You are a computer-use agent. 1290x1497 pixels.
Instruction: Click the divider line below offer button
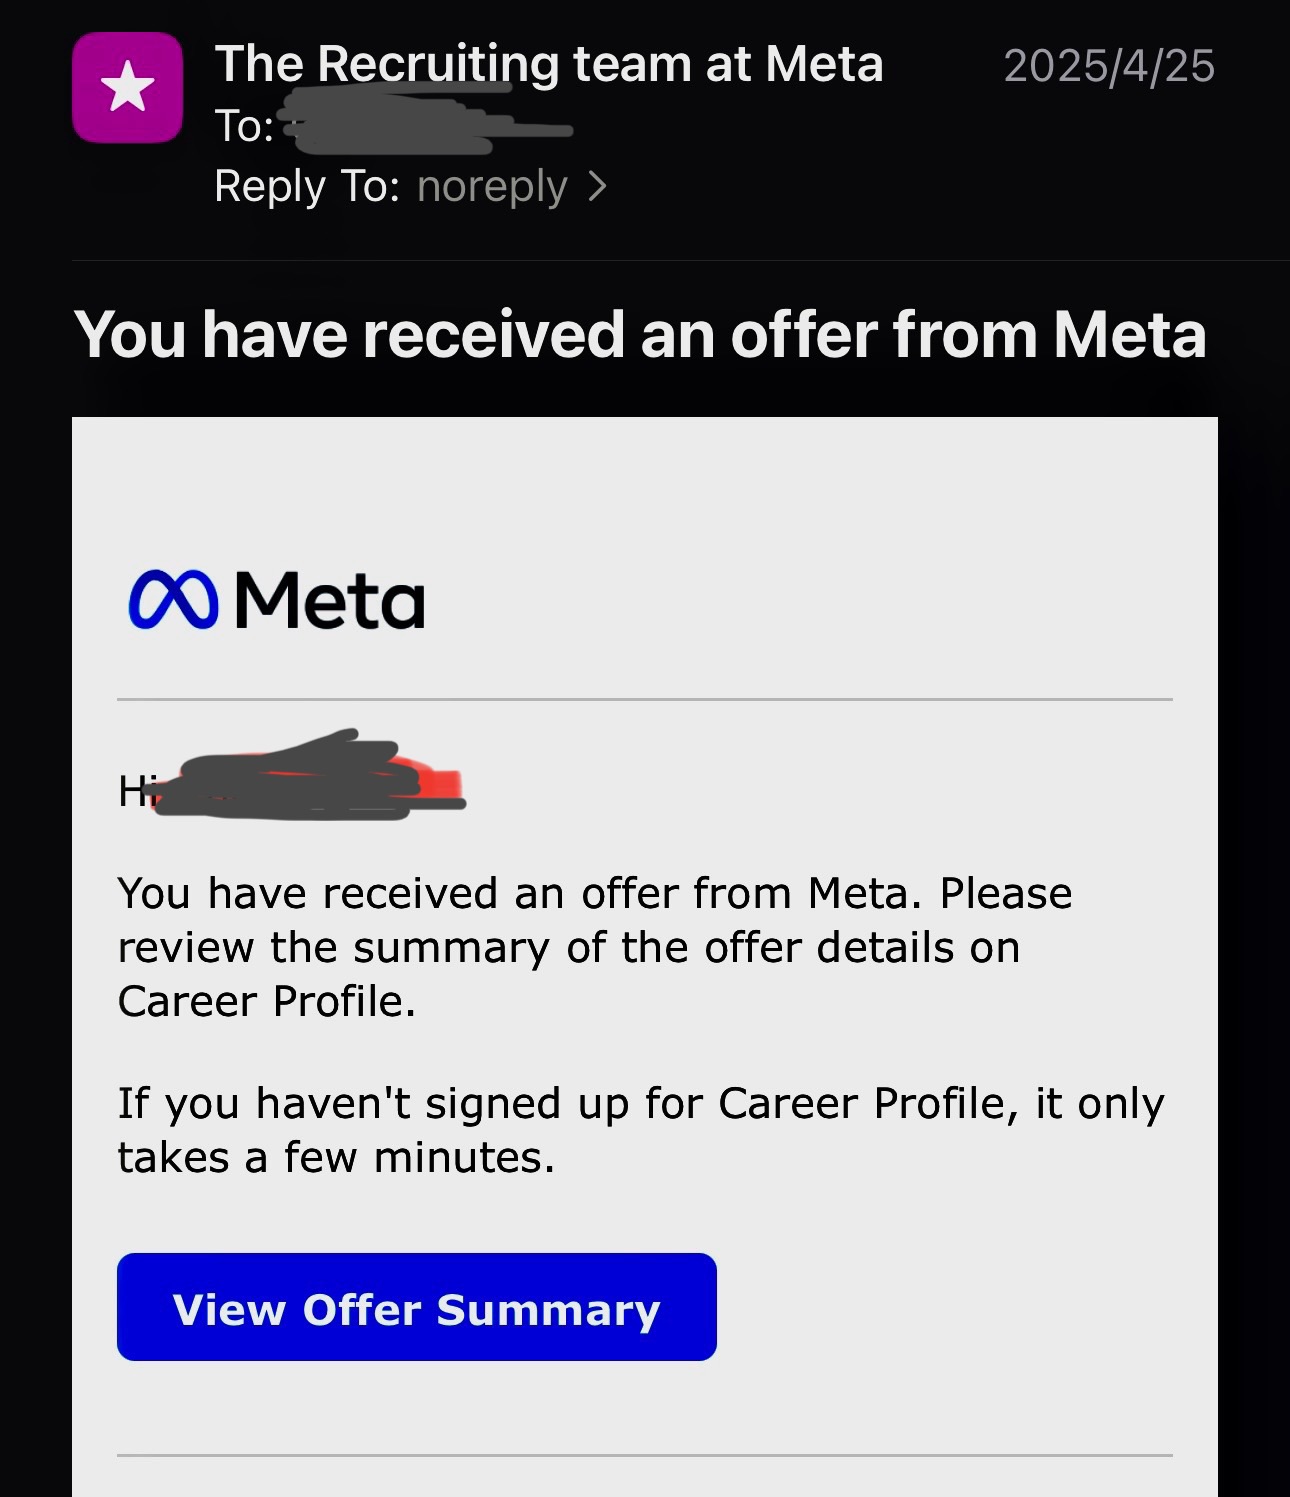(x=645, y=1455)
